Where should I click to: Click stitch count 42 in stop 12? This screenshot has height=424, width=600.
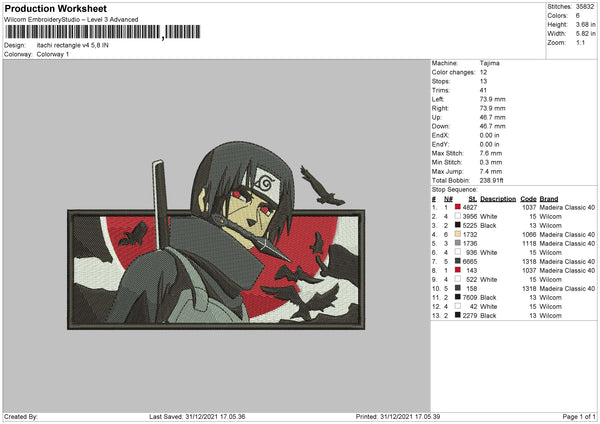473,307
